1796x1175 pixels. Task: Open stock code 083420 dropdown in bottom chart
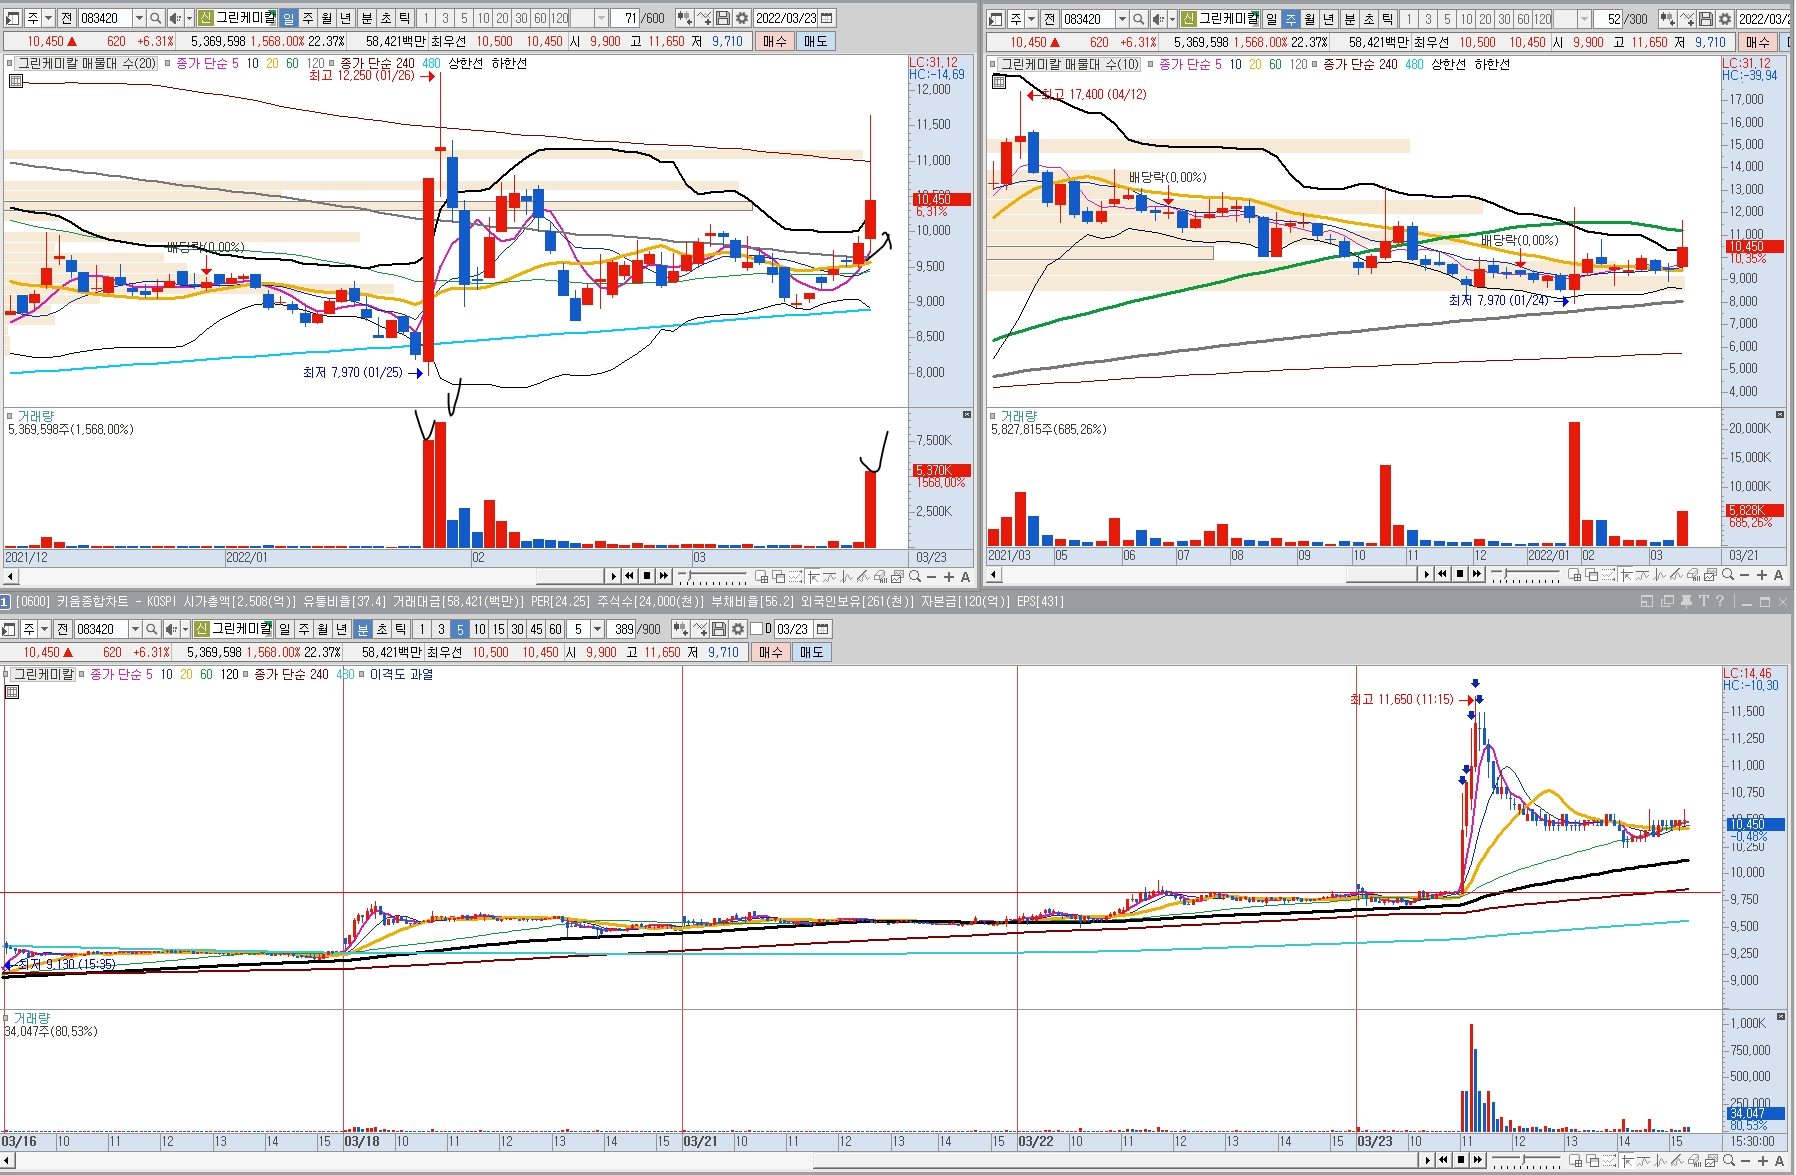(x=135, y=629)
